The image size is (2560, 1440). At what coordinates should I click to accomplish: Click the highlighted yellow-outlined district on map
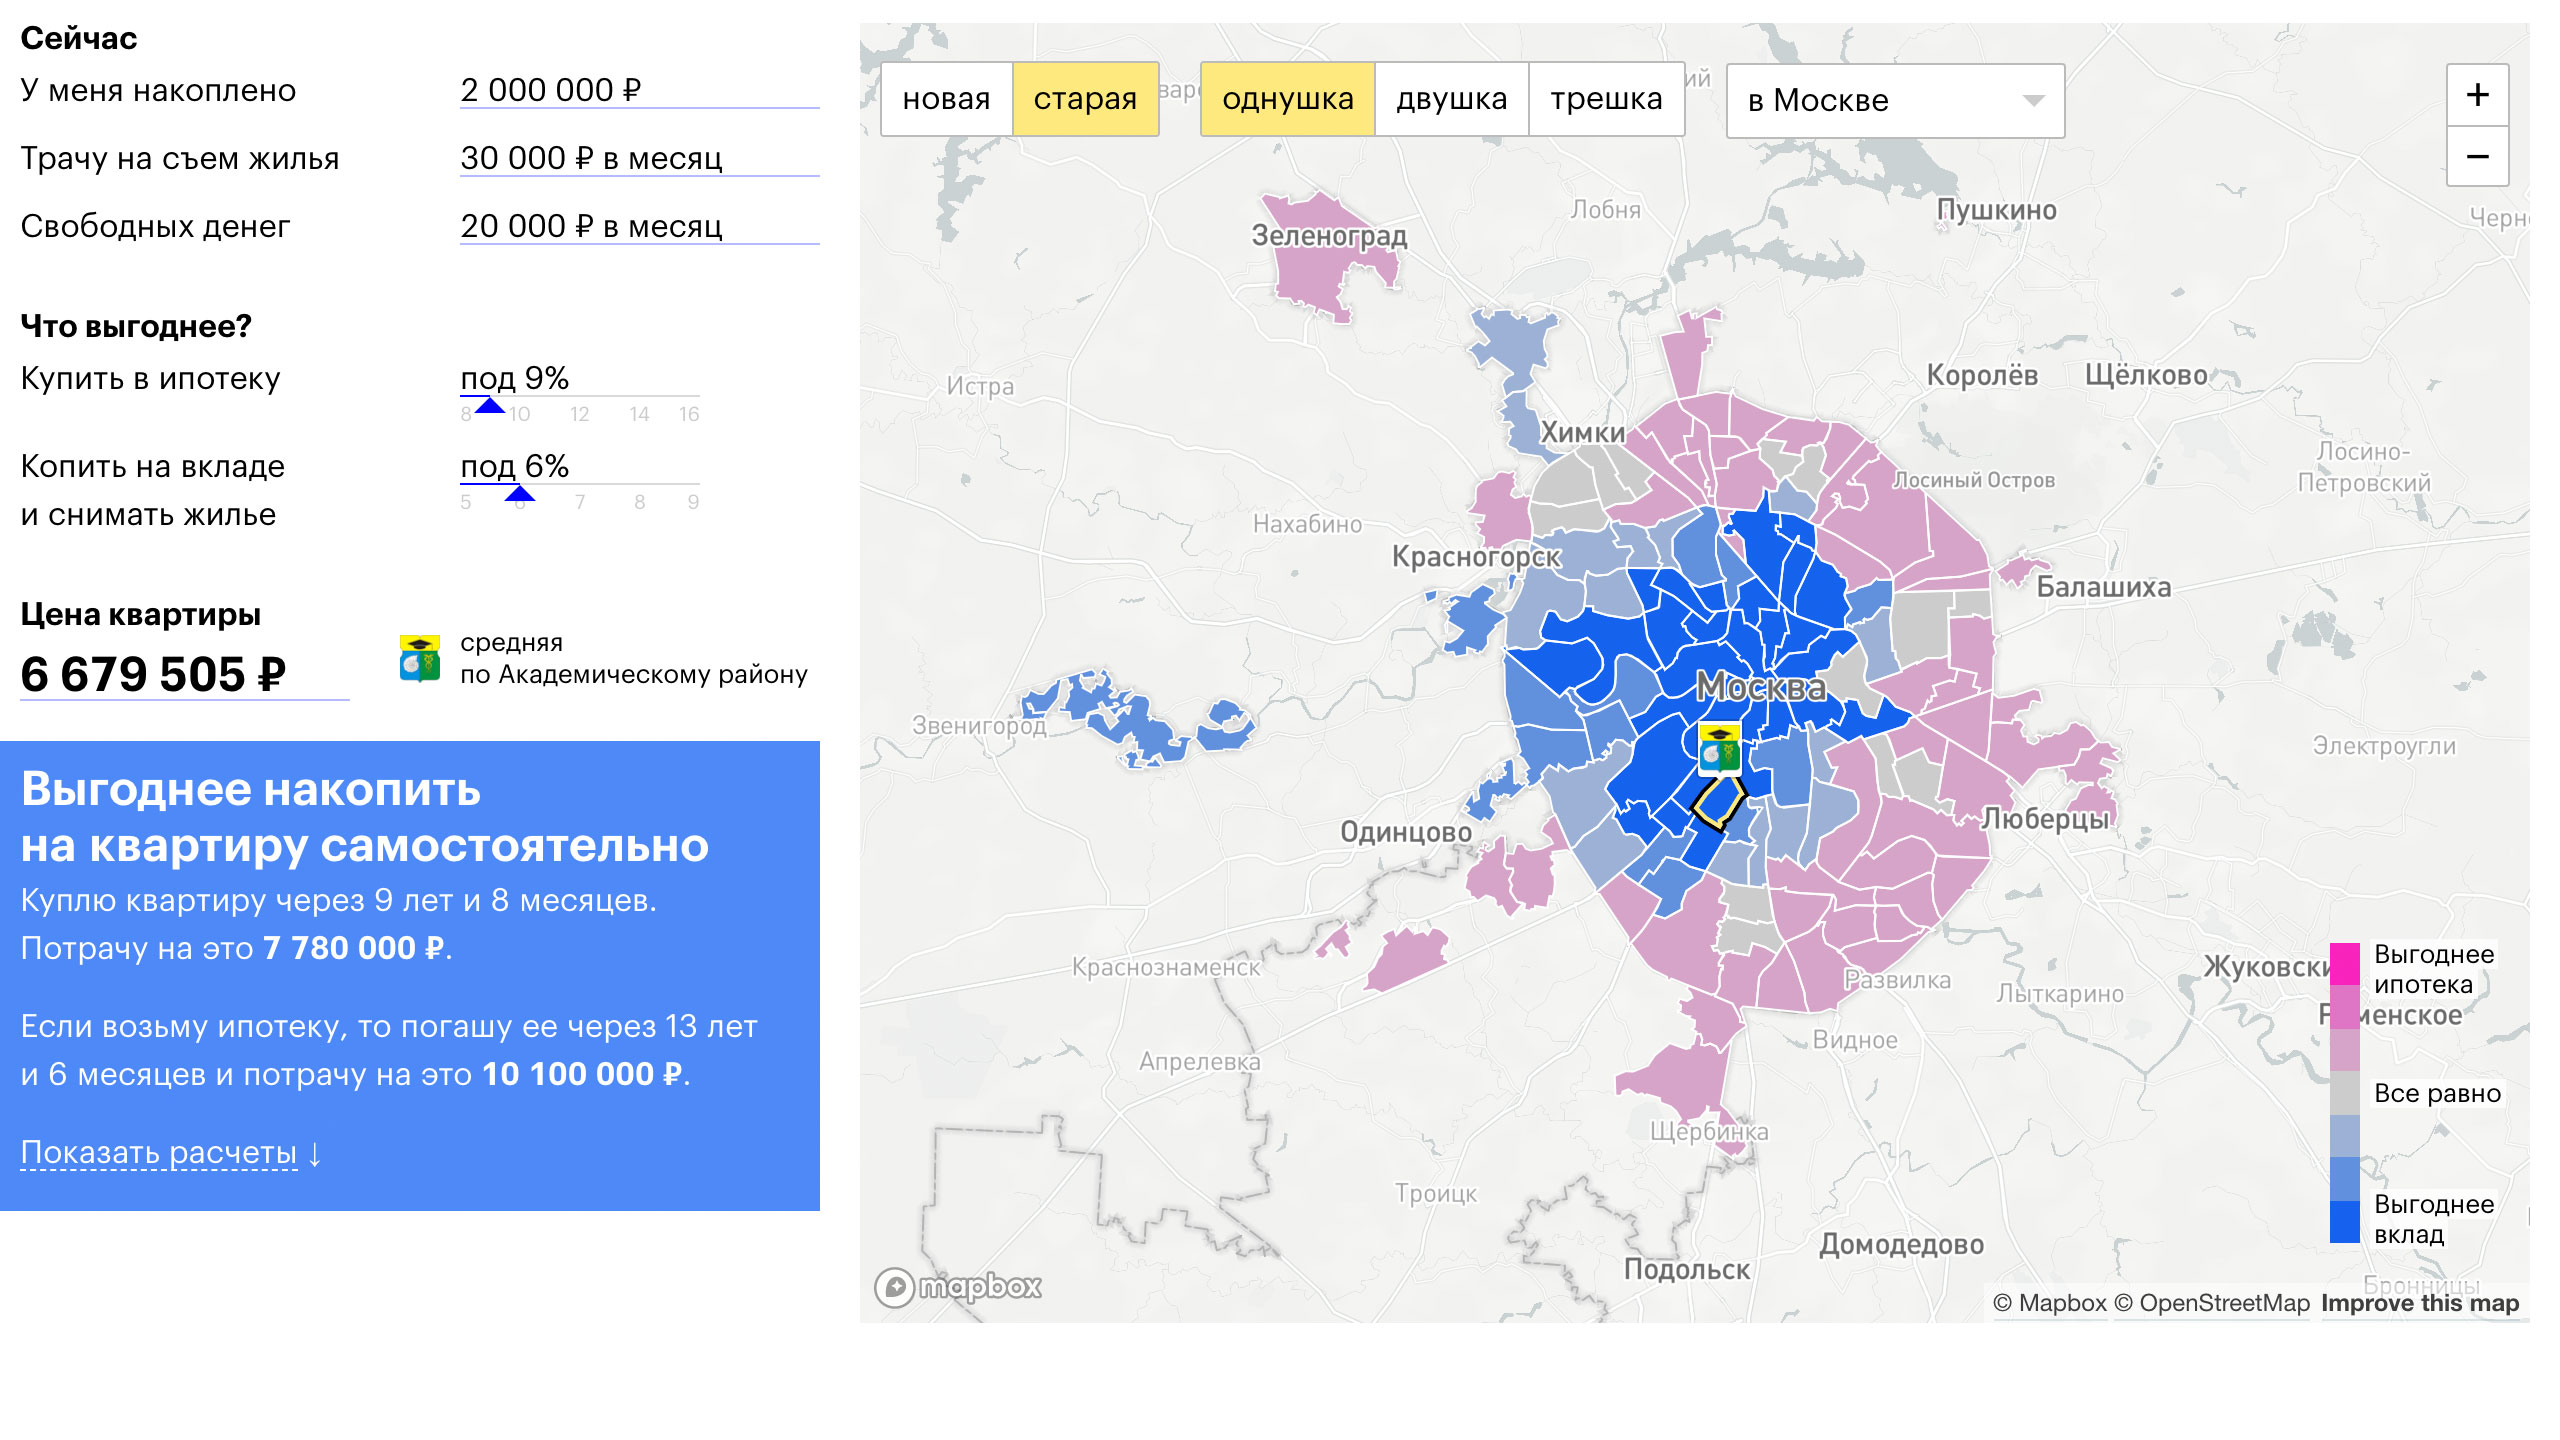pos(1718,804)
